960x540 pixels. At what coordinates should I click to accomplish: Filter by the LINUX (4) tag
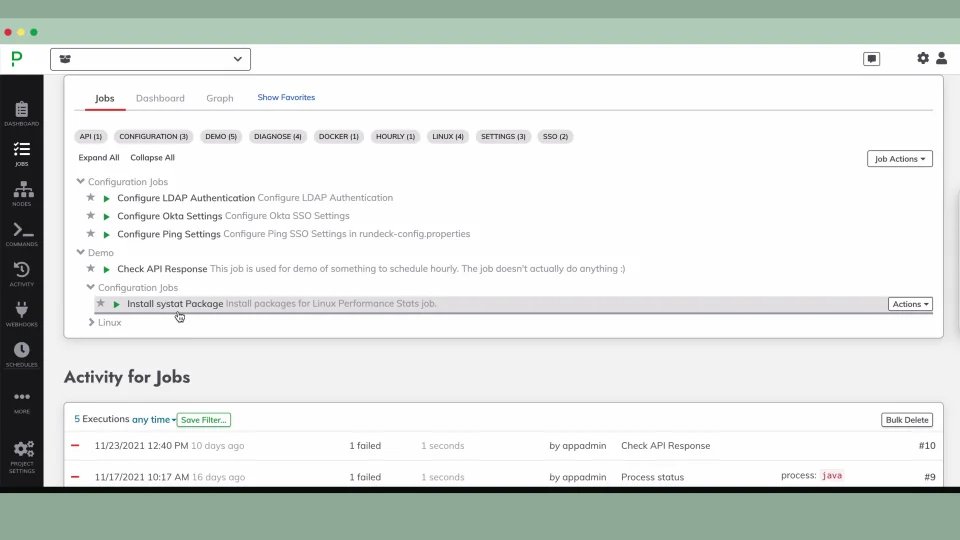coord(448,137)
